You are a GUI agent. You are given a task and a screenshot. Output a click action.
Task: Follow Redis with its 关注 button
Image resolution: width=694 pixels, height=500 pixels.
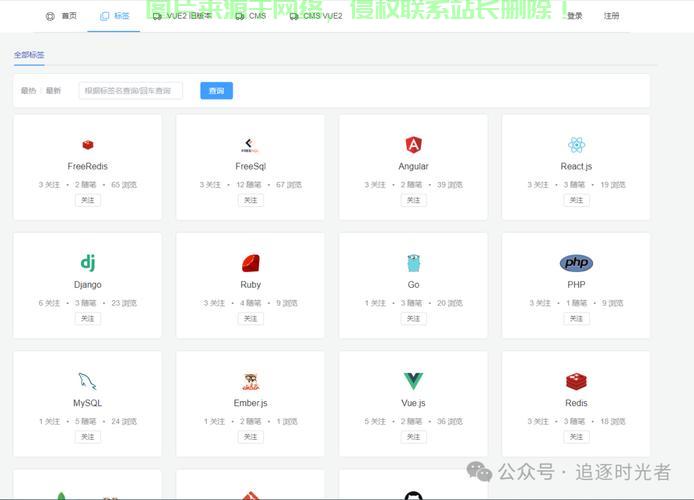[x=576, y=437]
